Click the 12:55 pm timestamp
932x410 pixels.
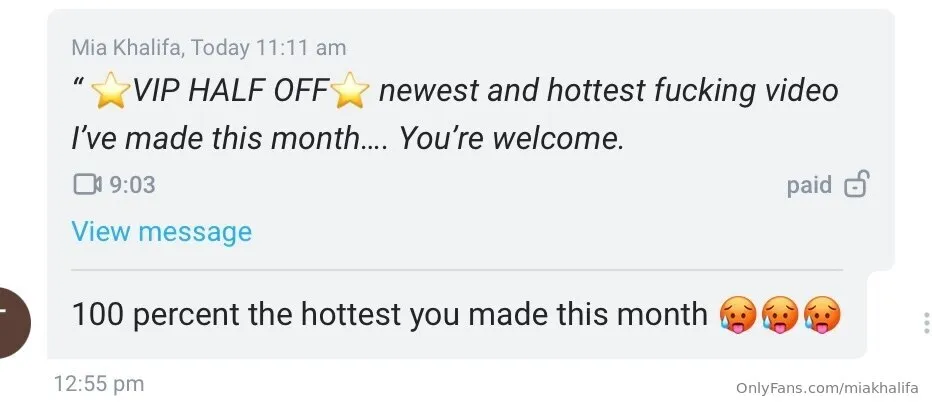(x=99, y=383)
